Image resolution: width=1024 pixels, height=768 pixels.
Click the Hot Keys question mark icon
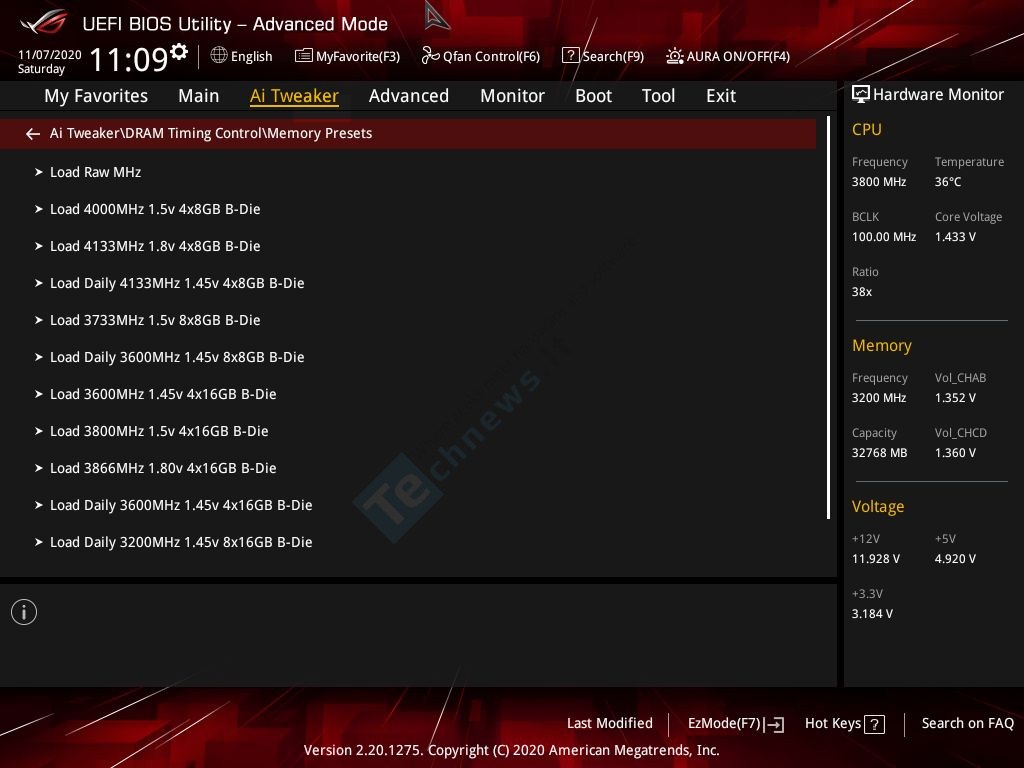click(874, 724)
